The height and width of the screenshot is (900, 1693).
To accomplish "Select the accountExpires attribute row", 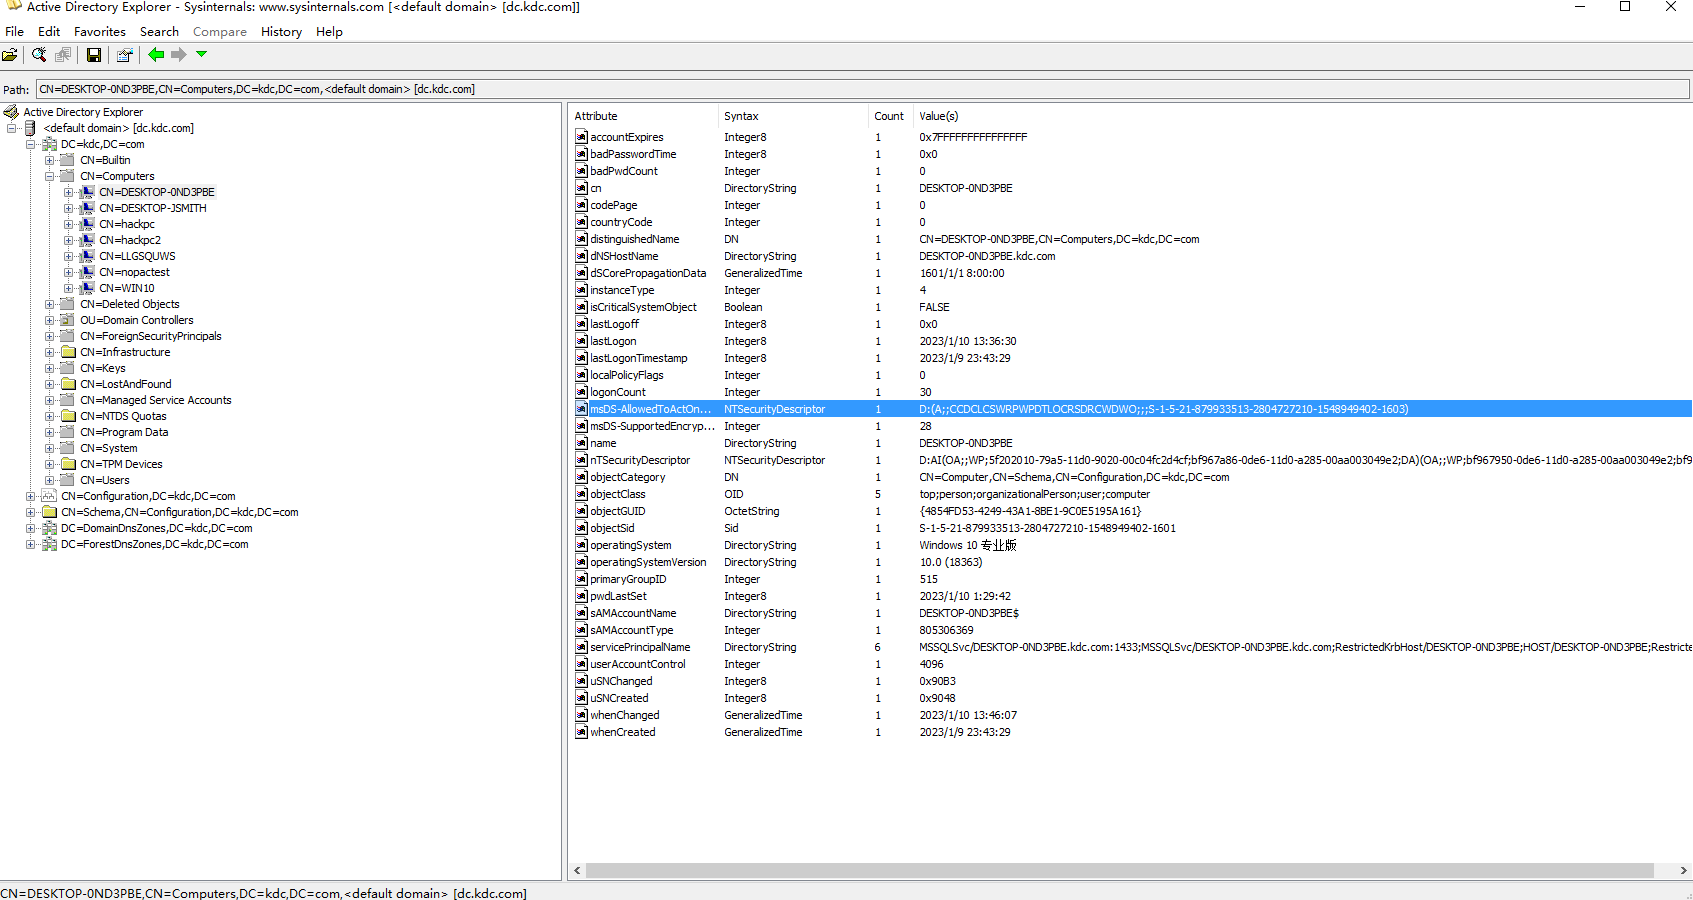I will (1130, 137).
